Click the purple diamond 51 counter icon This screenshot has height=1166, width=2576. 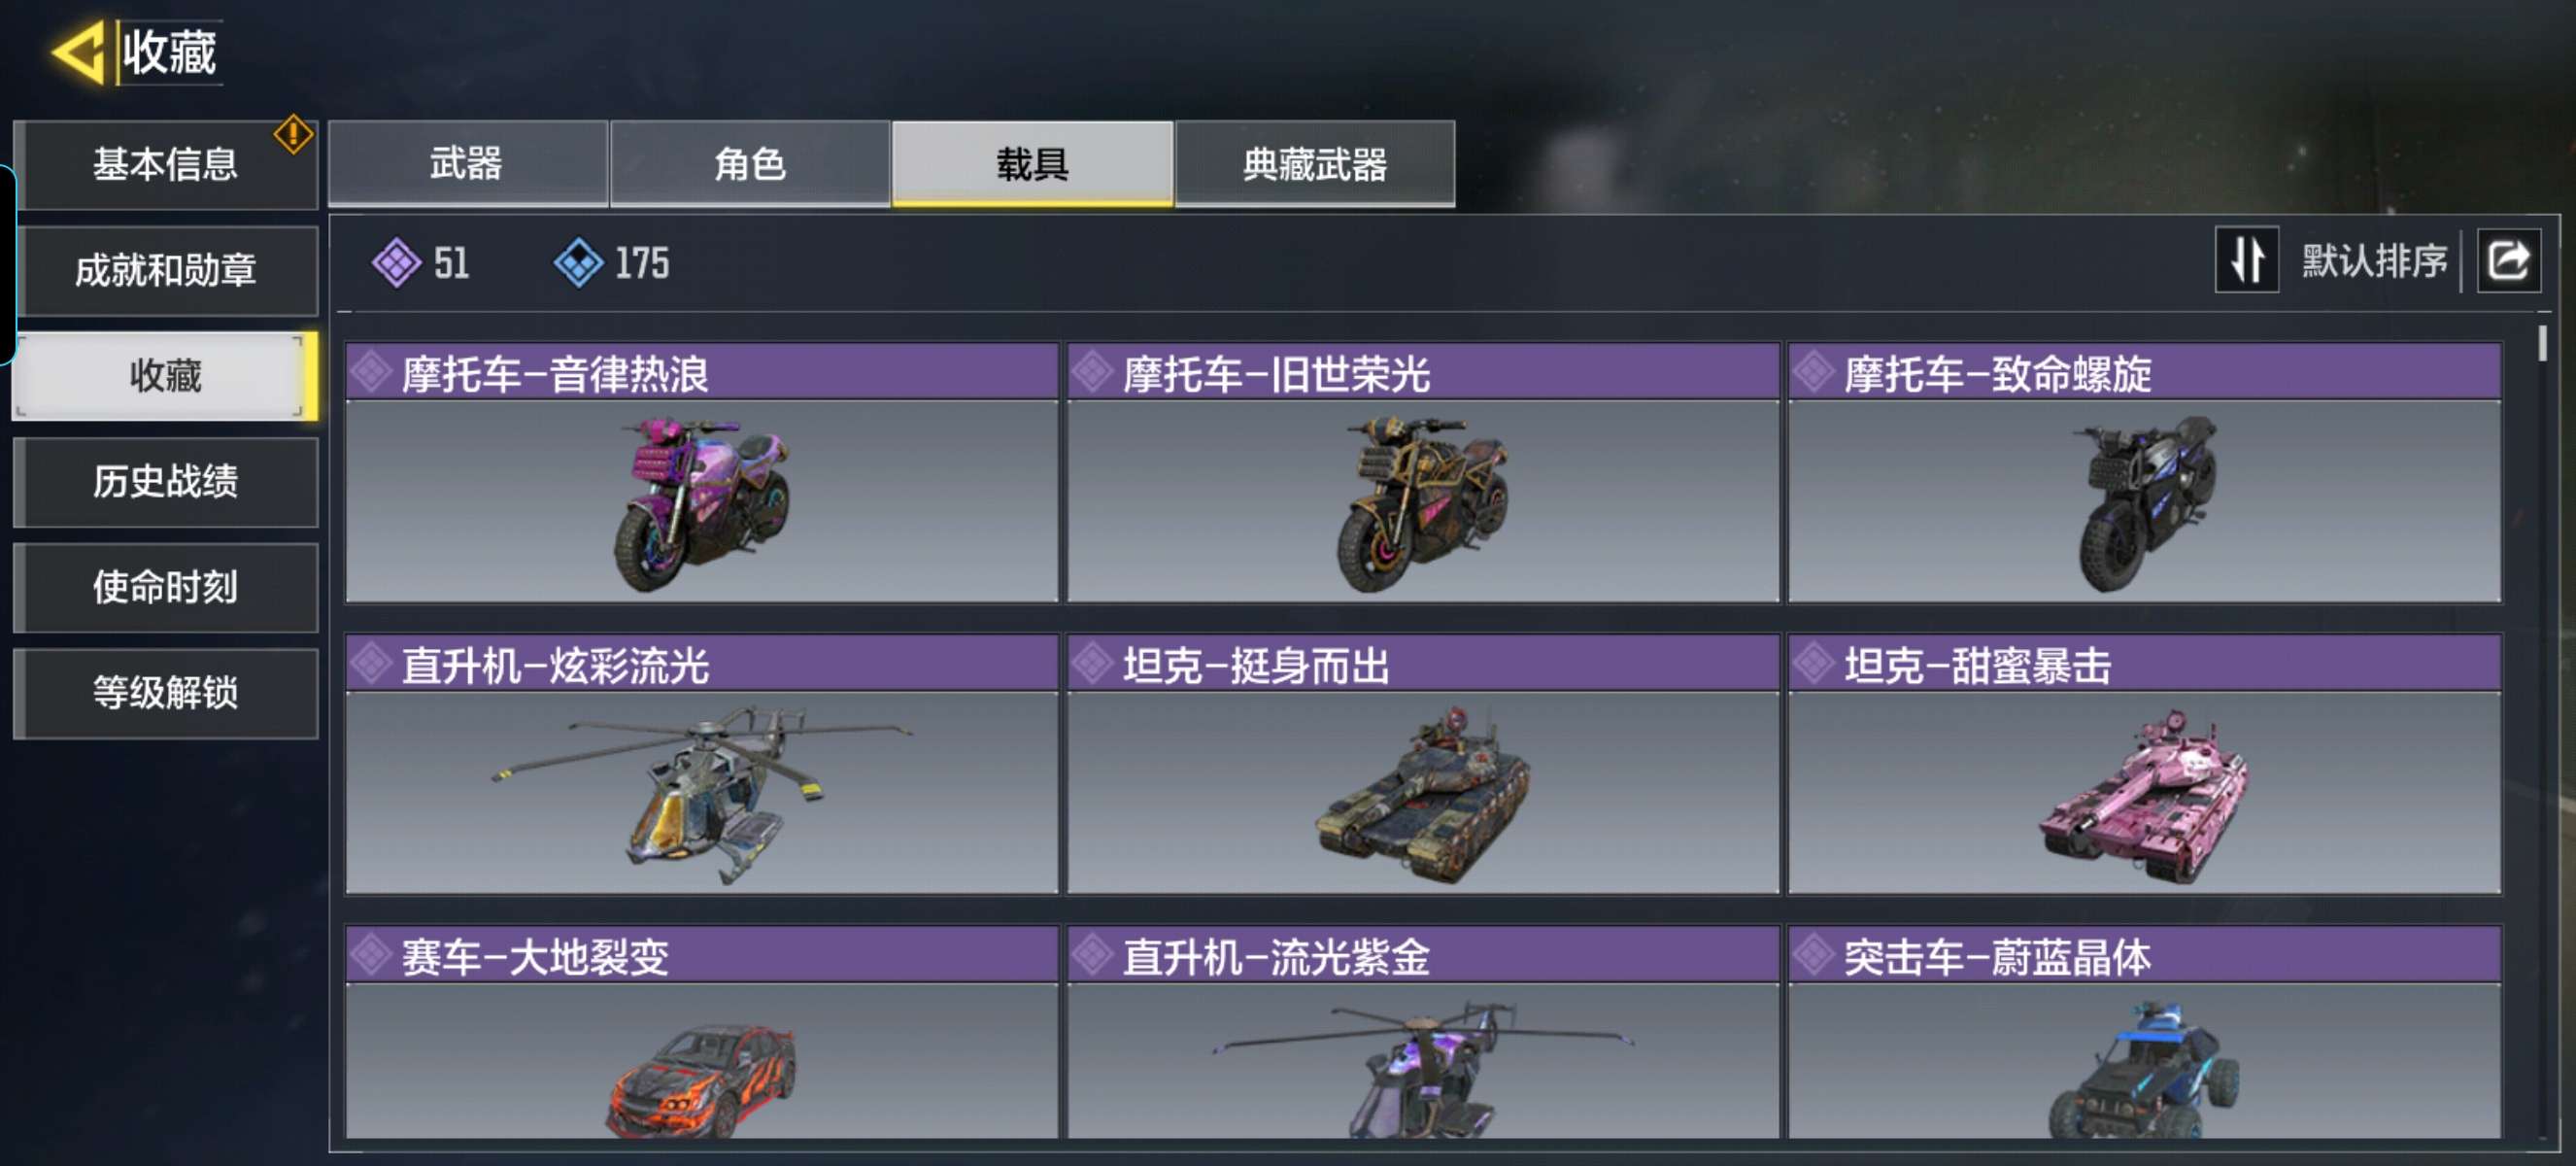[x=396, y=263]
